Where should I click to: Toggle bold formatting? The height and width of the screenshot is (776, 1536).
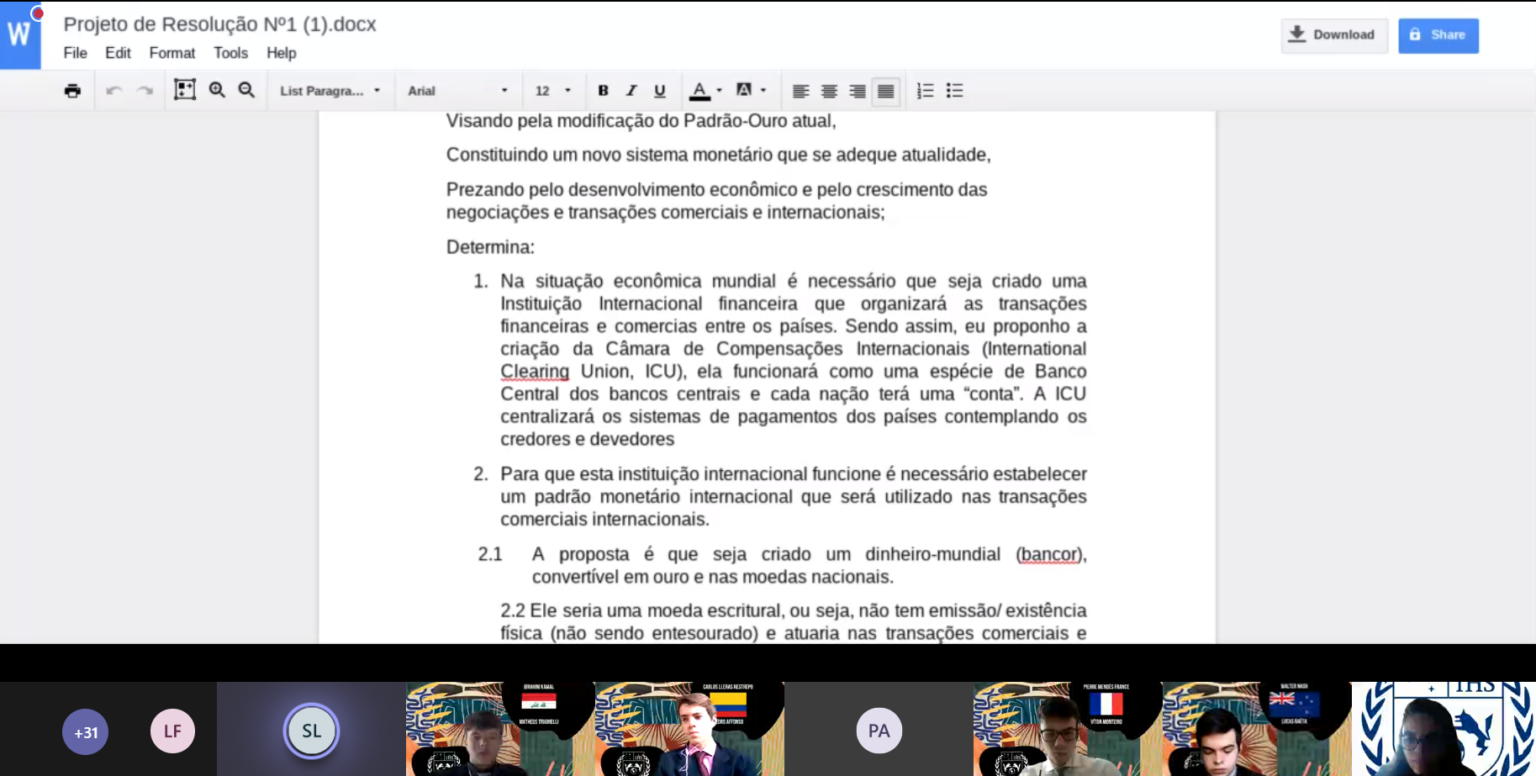point(603,91)
